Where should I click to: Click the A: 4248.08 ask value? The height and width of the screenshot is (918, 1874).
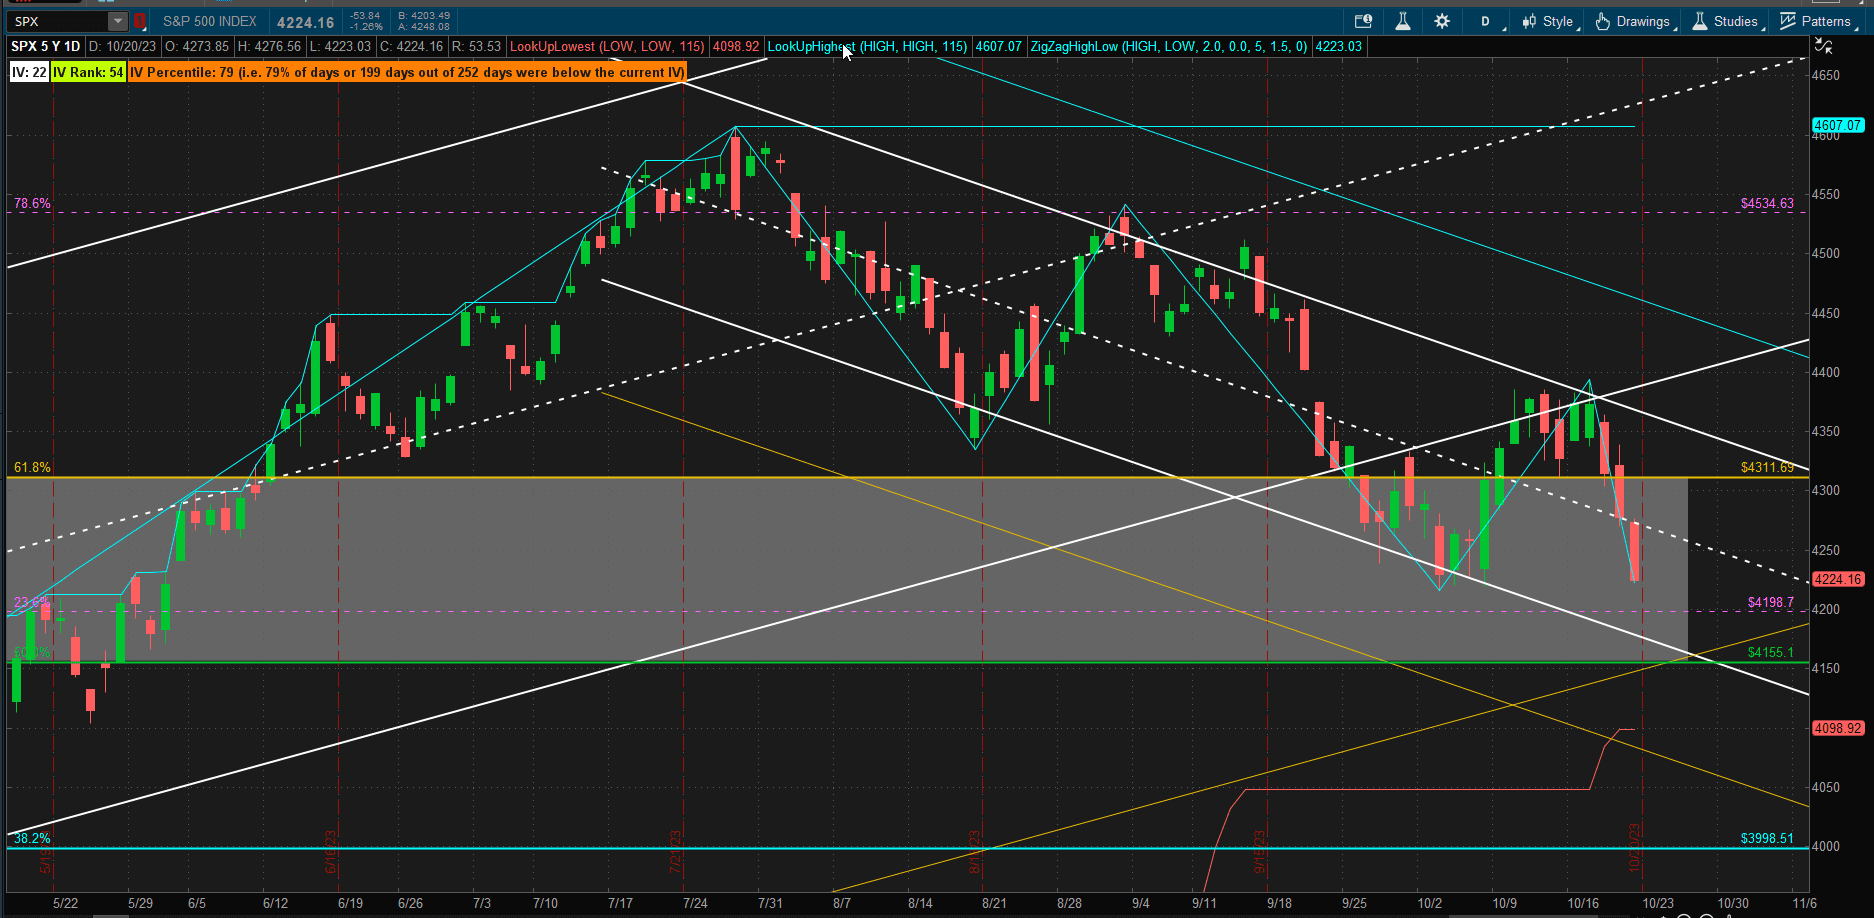(x=424, y=27)
